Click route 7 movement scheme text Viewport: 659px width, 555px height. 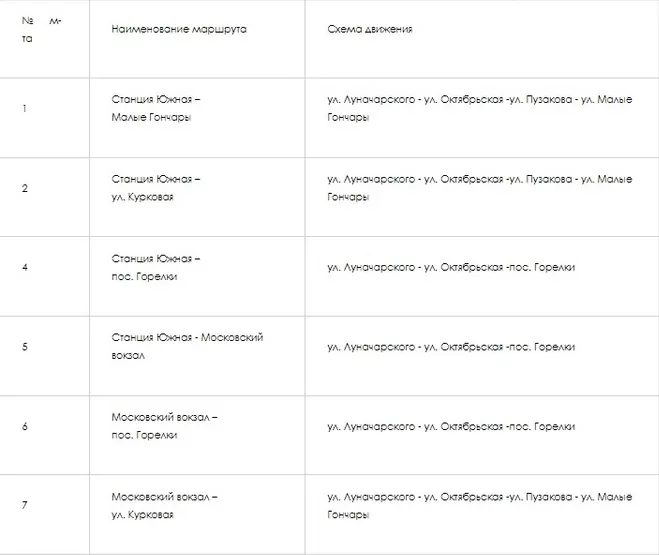480,505
